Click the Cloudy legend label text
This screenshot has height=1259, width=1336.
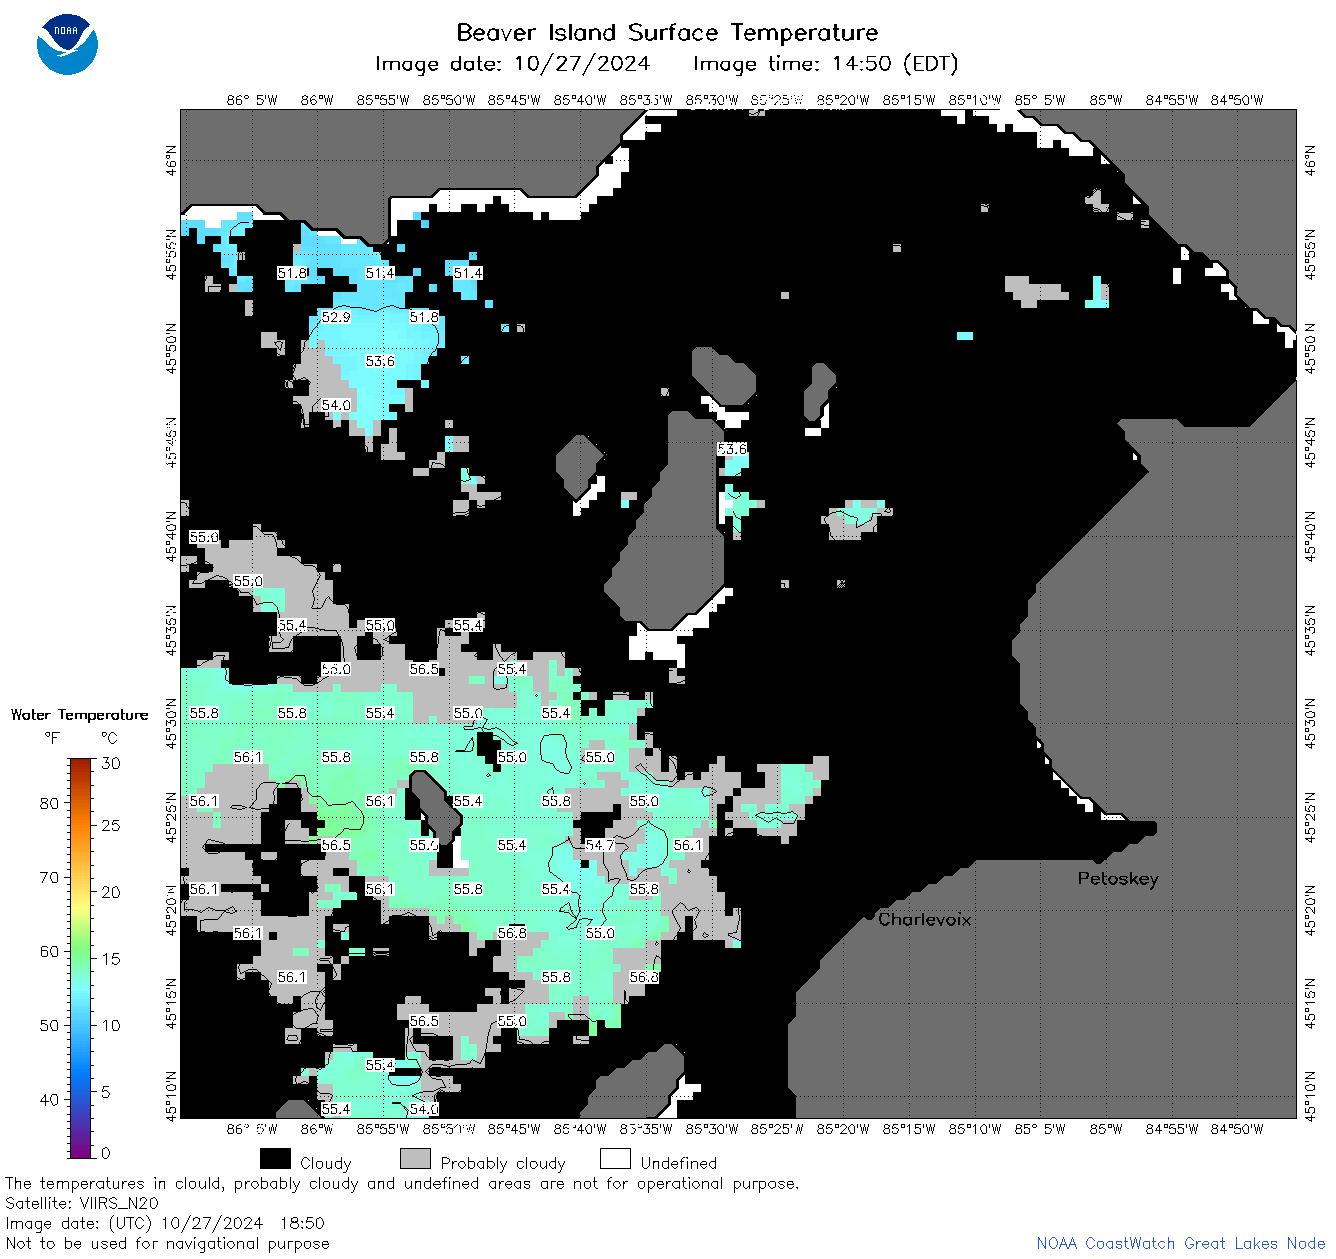coord(325,1163)
